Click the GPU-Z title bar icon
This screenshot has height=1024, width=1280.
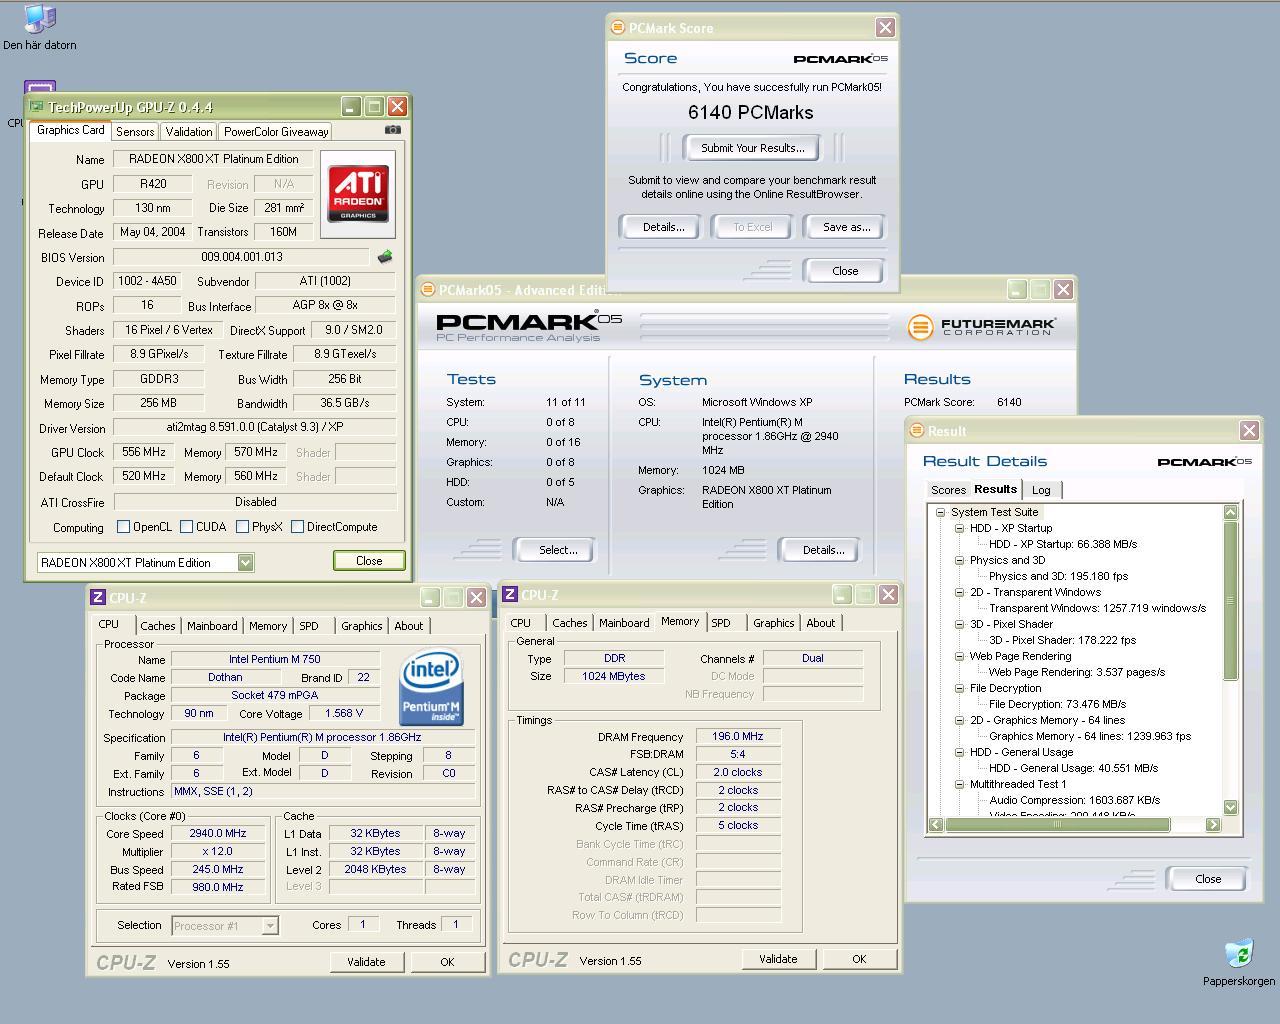click(x=37, y=107)
